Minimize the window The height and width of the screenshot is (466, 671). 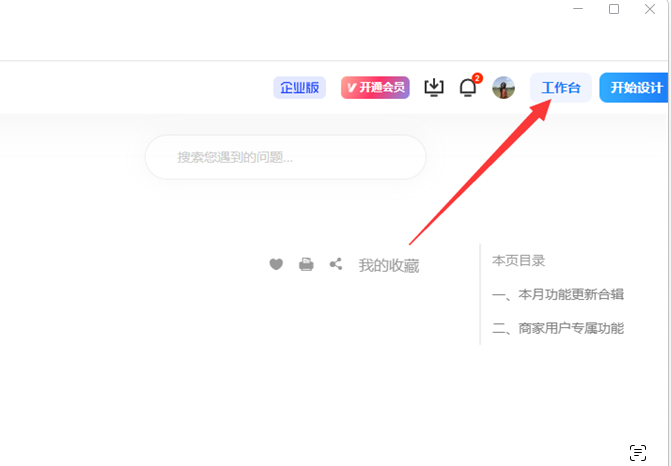(578, 9)
